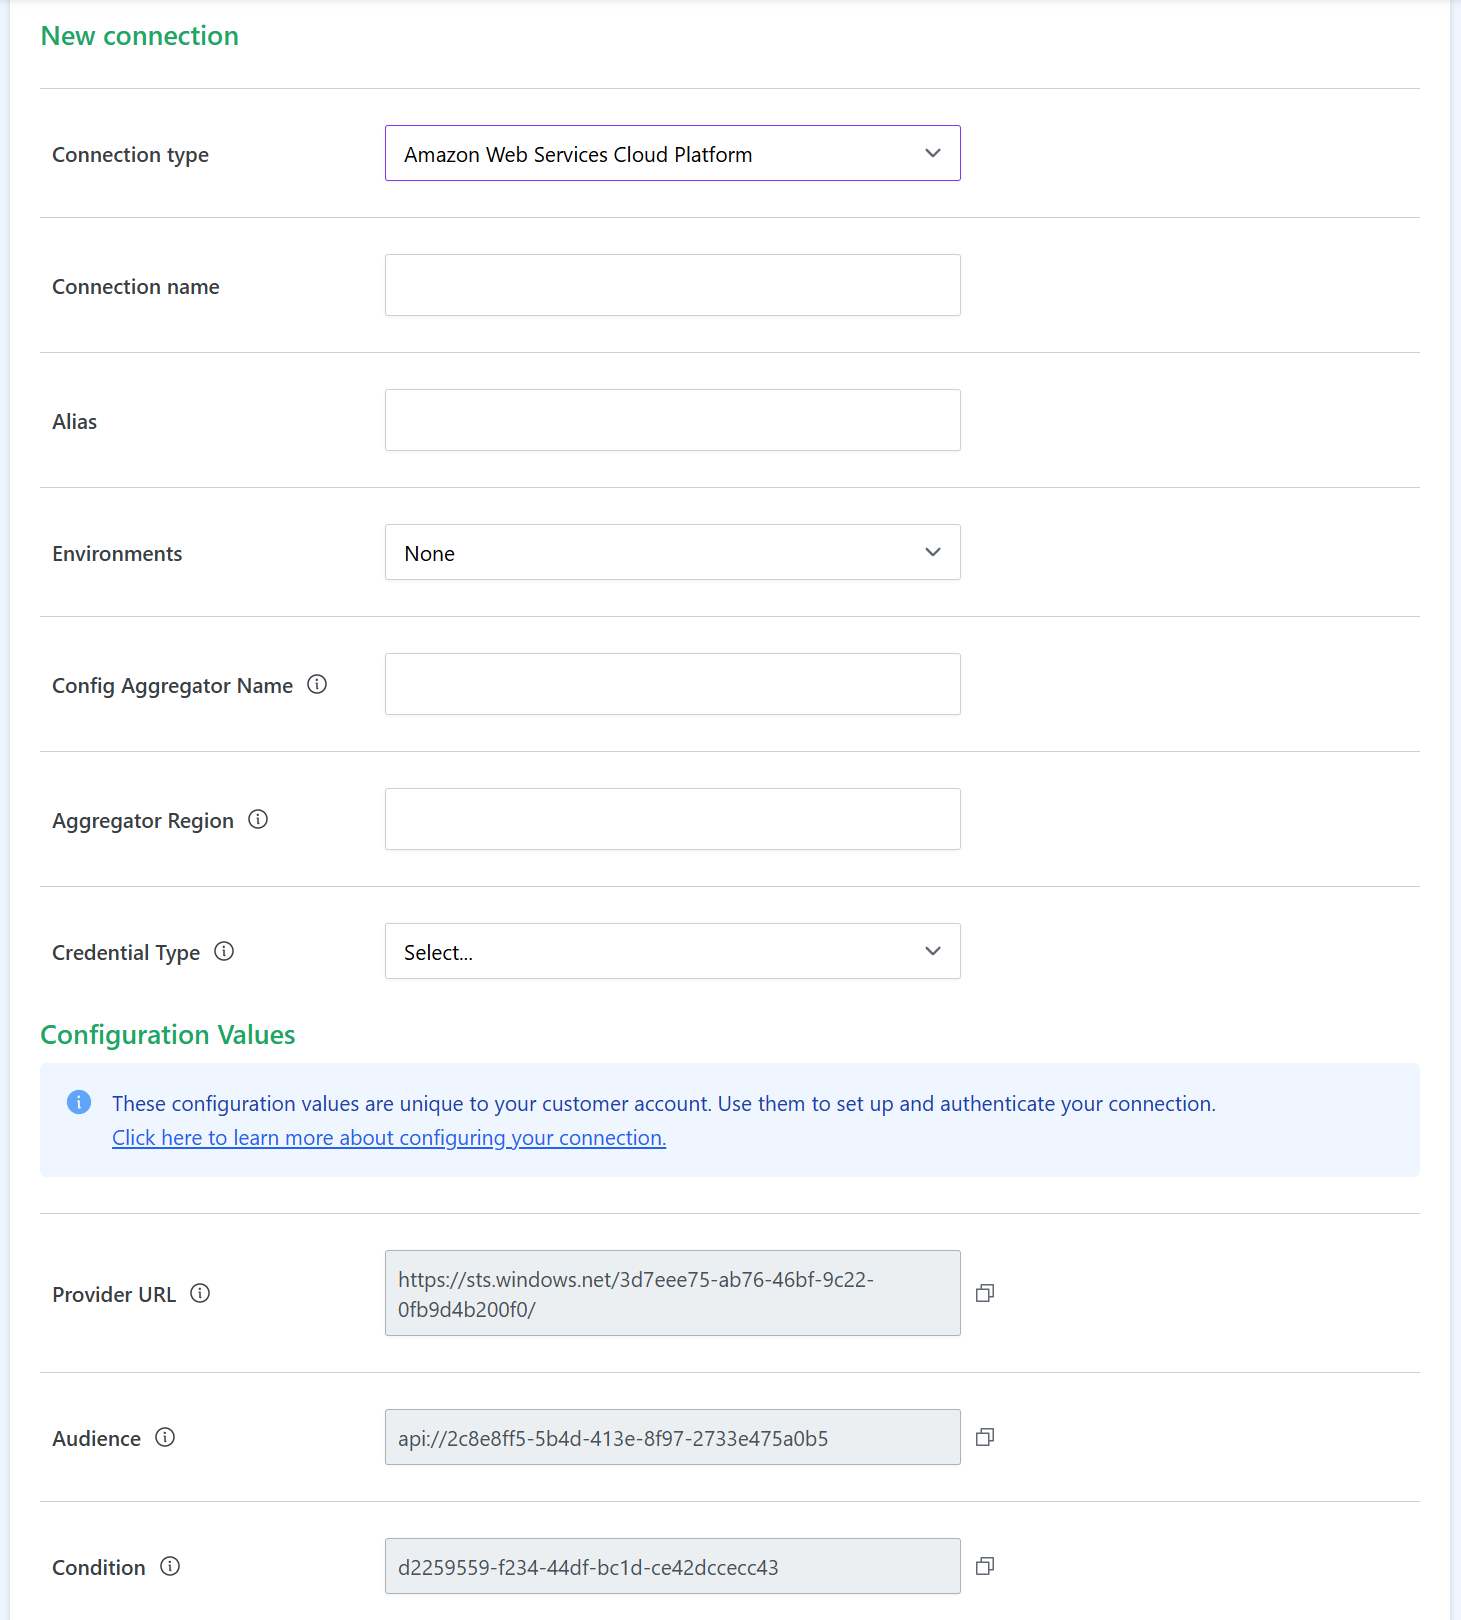Click the Condition value field
1461x1620 pixels.
pos(673,1566)
